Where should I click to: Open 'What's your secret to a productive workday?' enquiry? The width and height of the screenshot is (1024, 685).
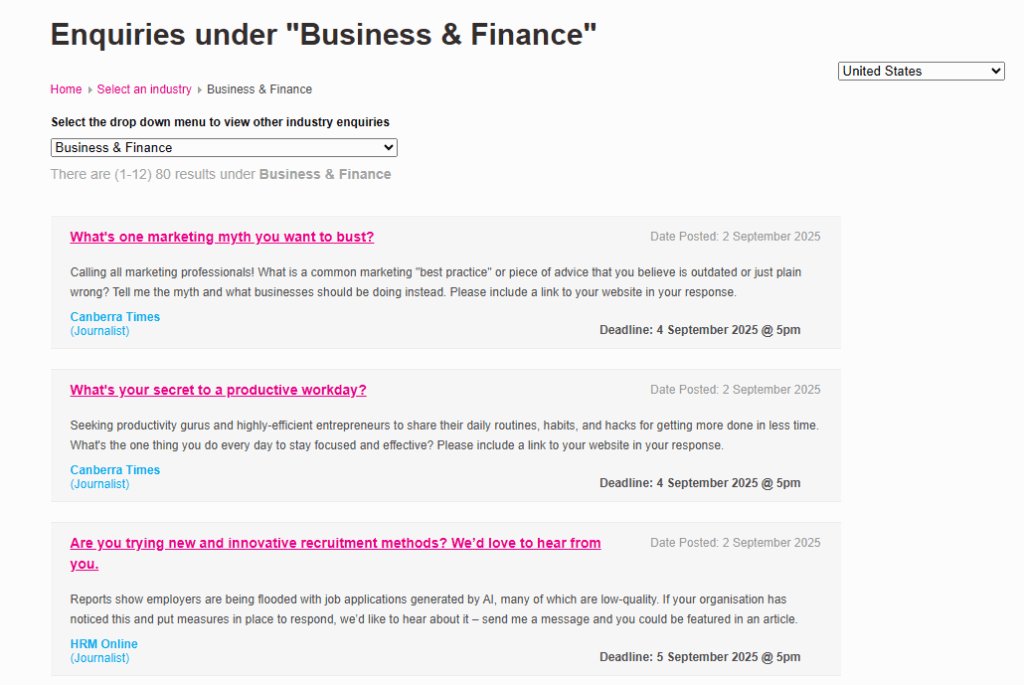pos(218,390)
